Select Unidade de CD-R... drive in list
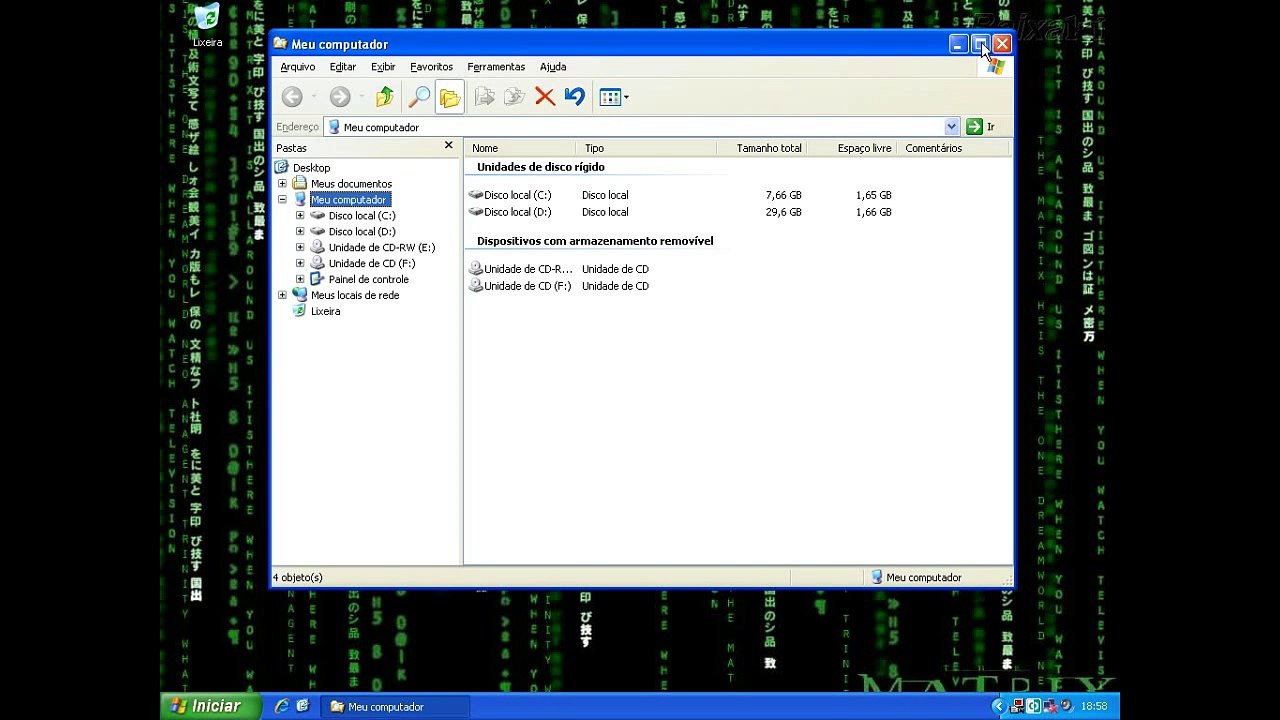1280x720 pixels. [x=528, y=269]
